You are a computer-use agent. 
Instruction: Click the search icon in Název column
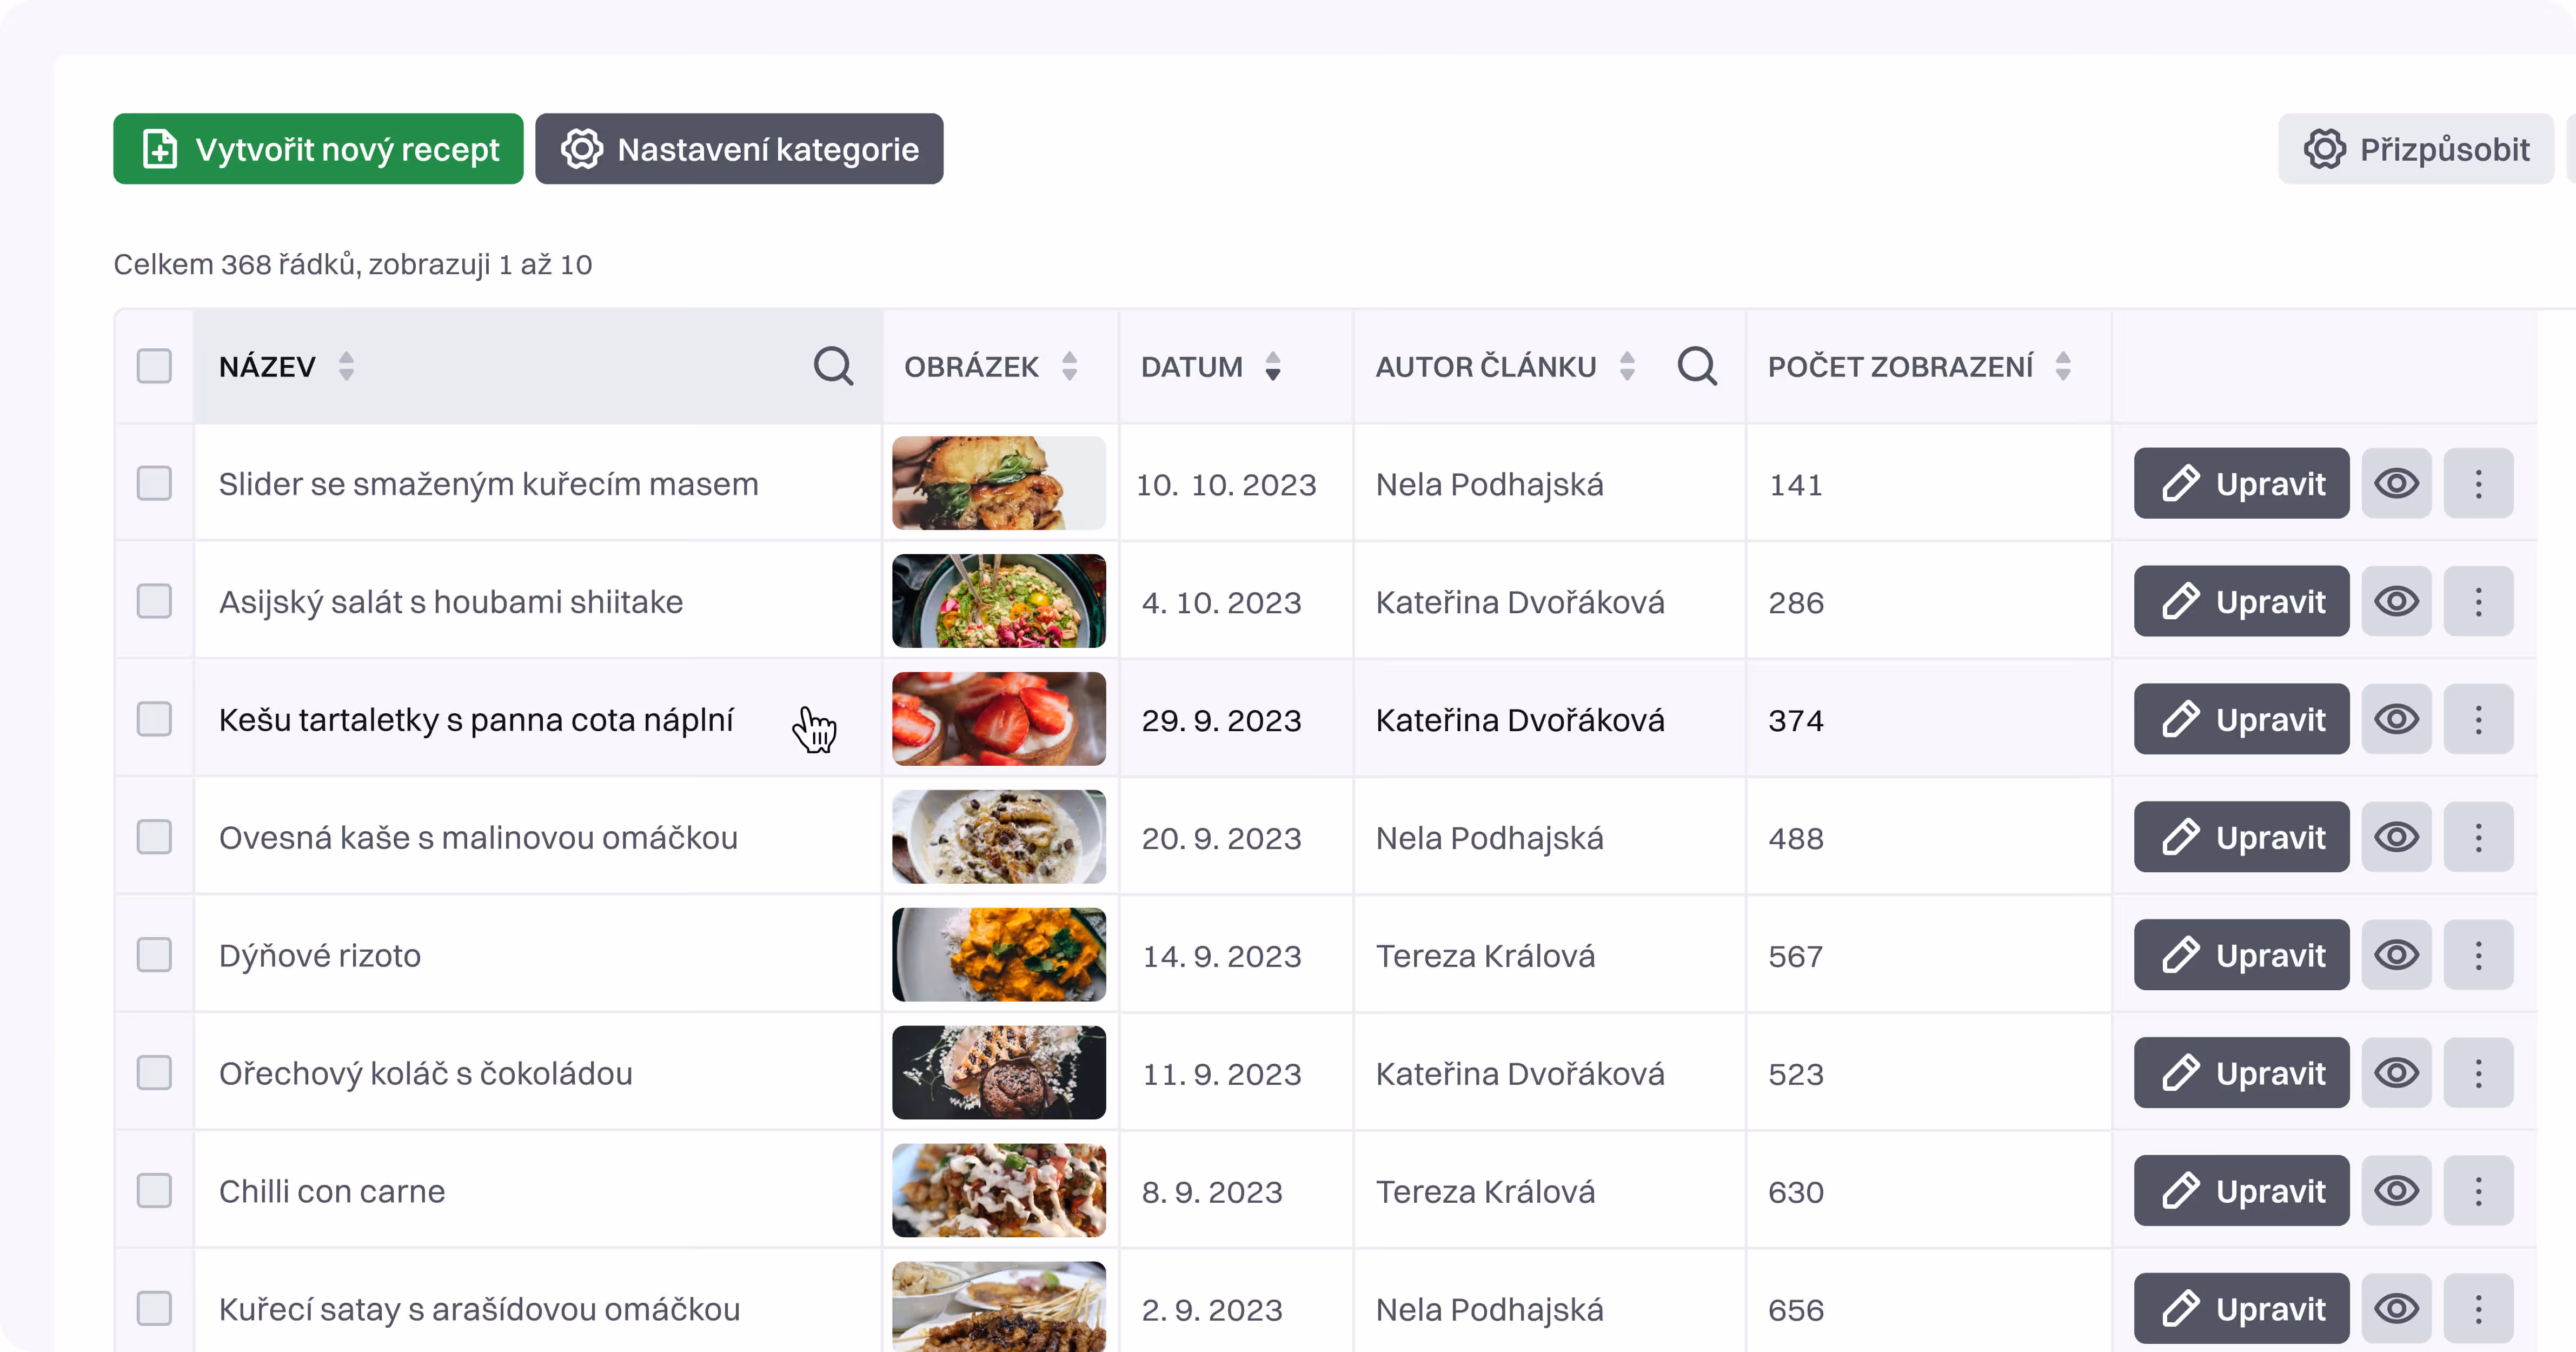point(833,366)
